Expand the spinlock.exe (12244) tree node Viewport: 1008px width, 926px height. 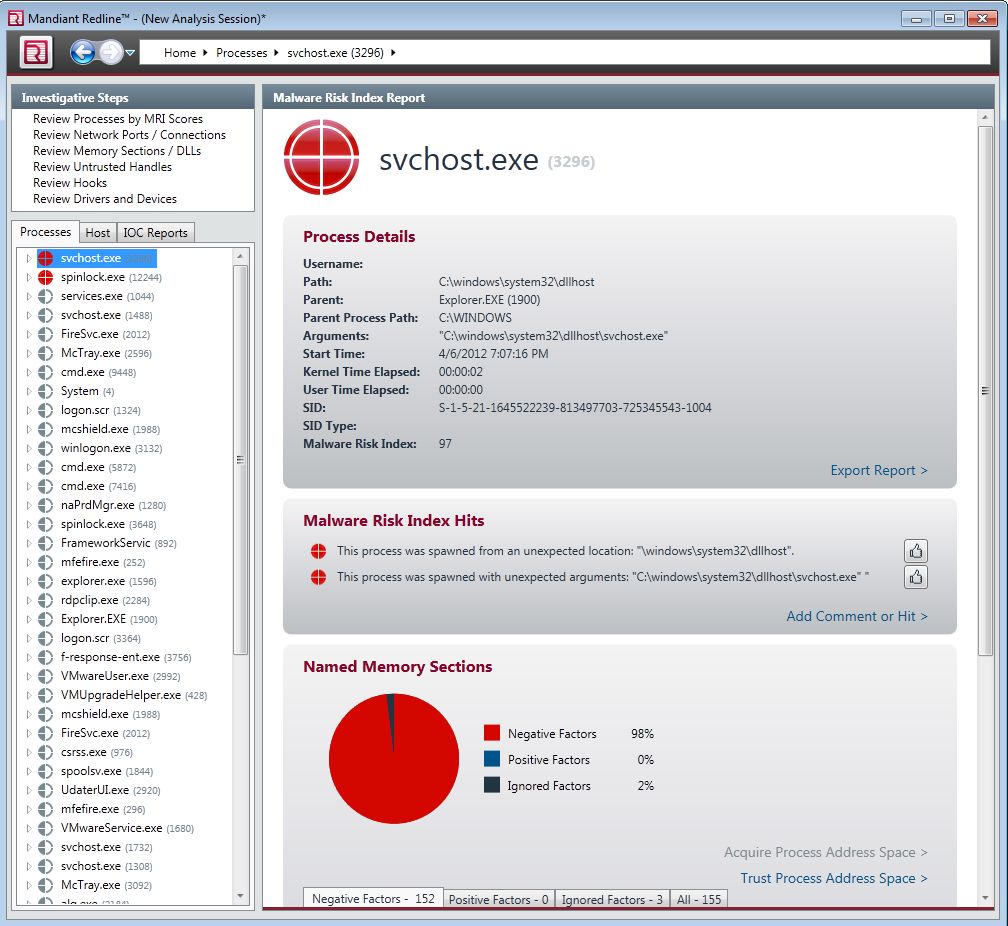28,277
